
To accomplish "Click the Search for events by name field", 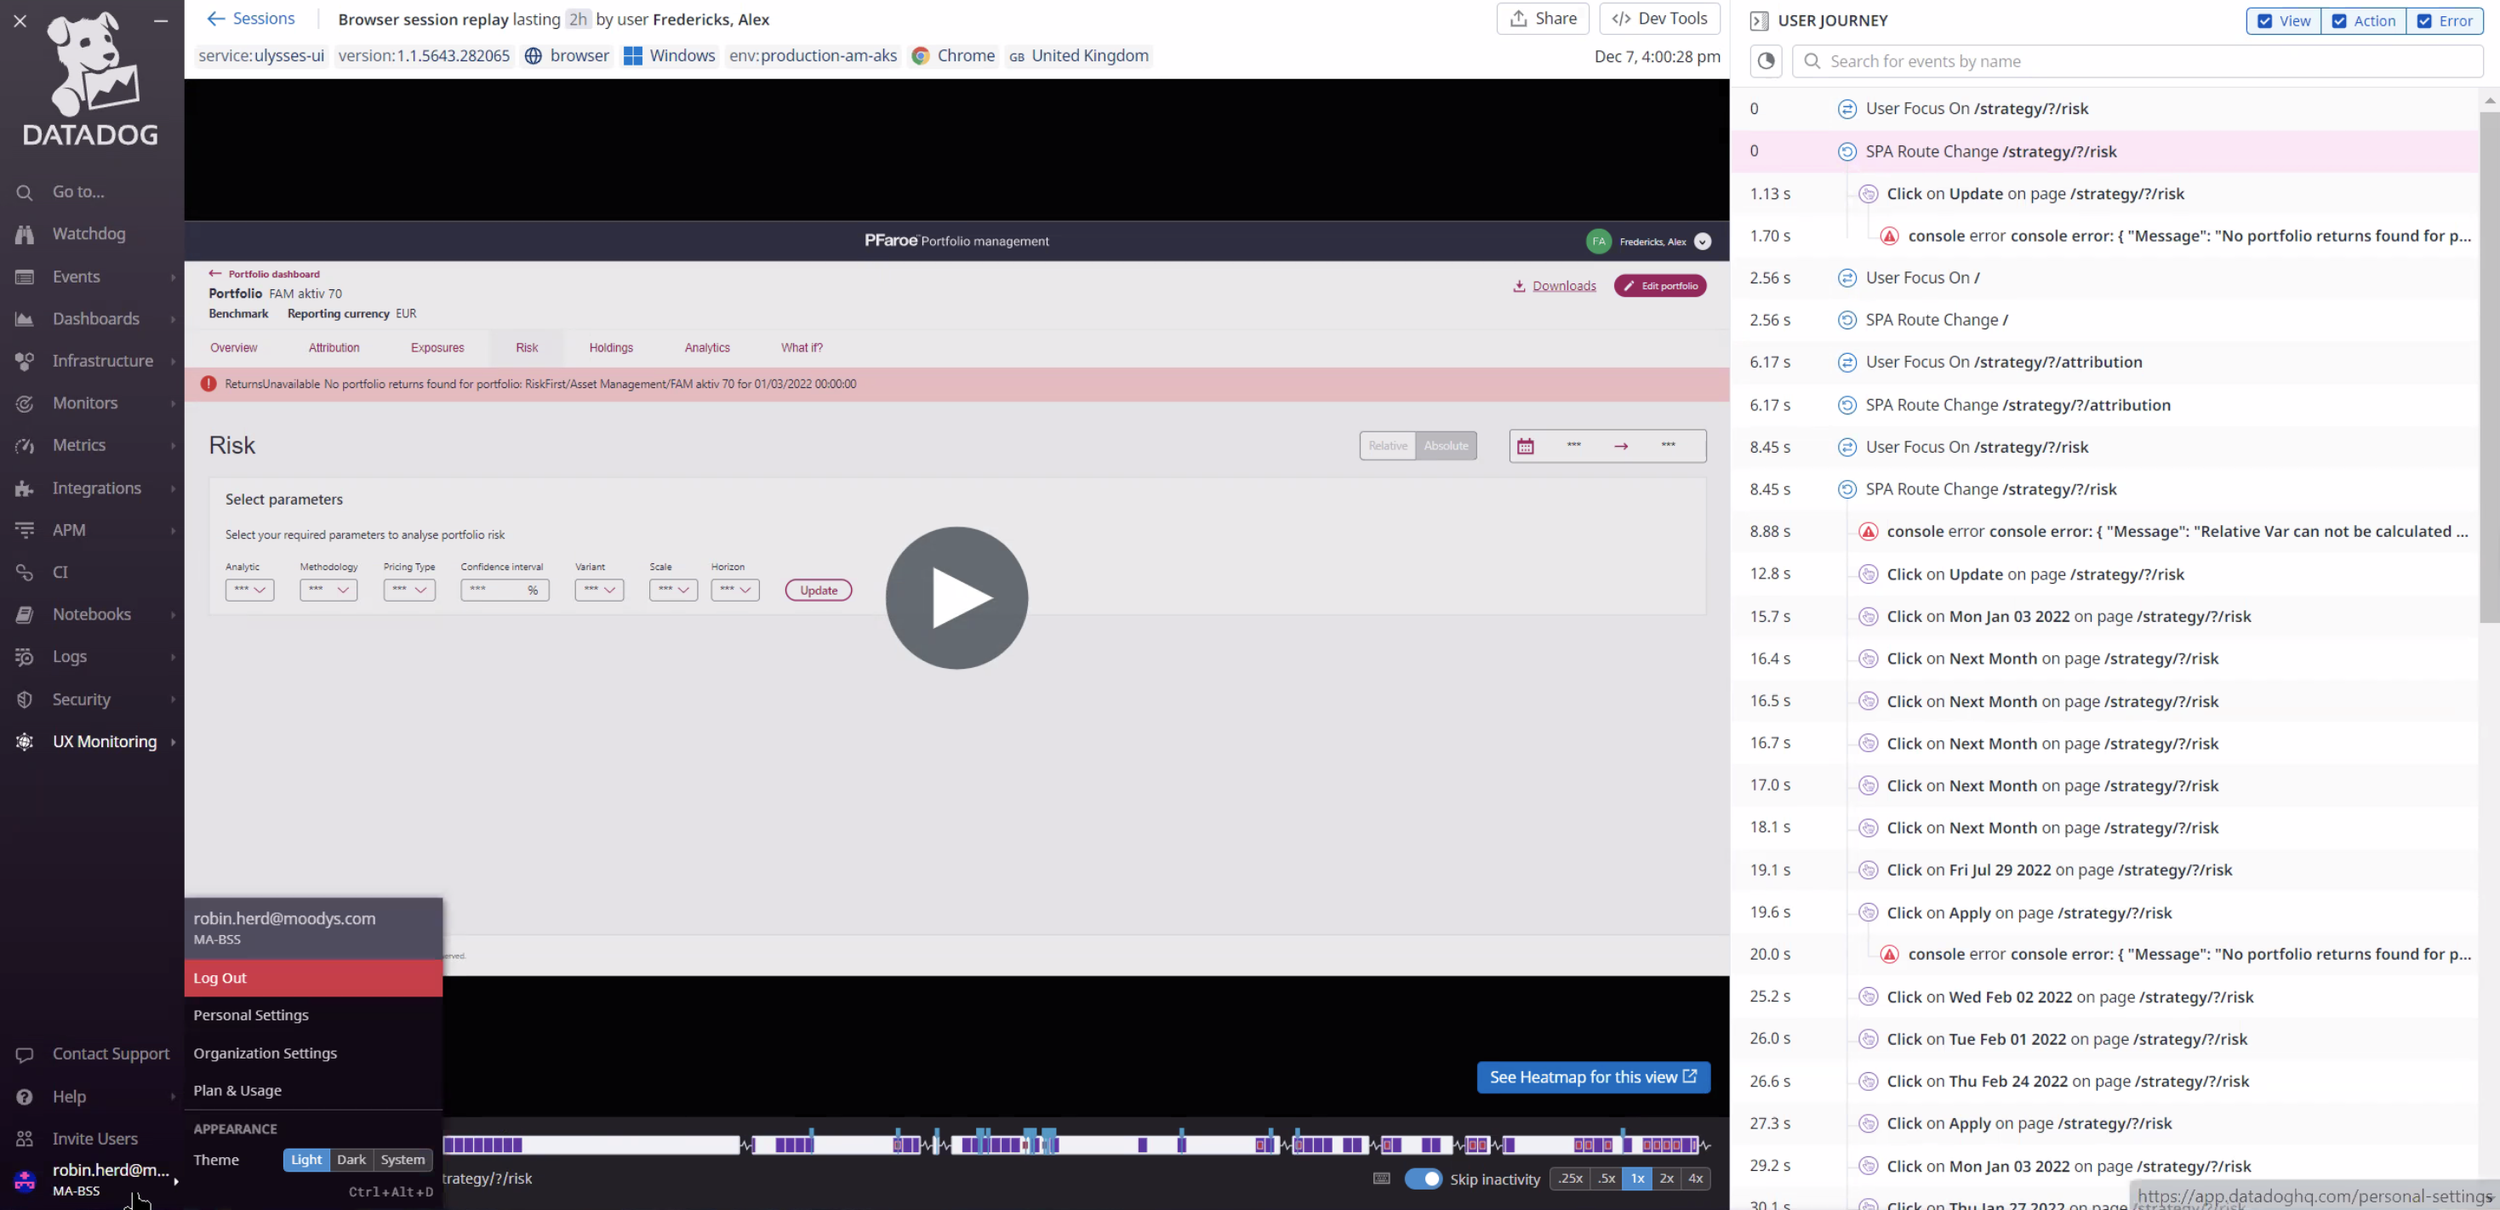I will coord(2138,61).
